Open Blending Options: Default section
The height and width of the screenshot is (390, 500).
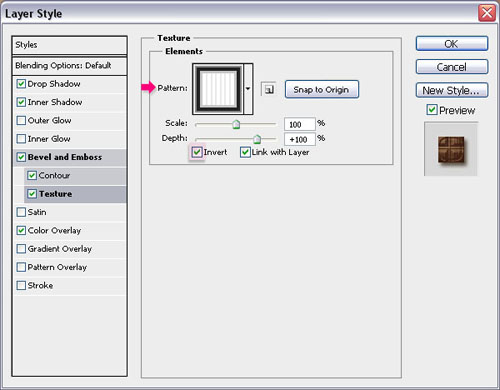coord(69,66)
